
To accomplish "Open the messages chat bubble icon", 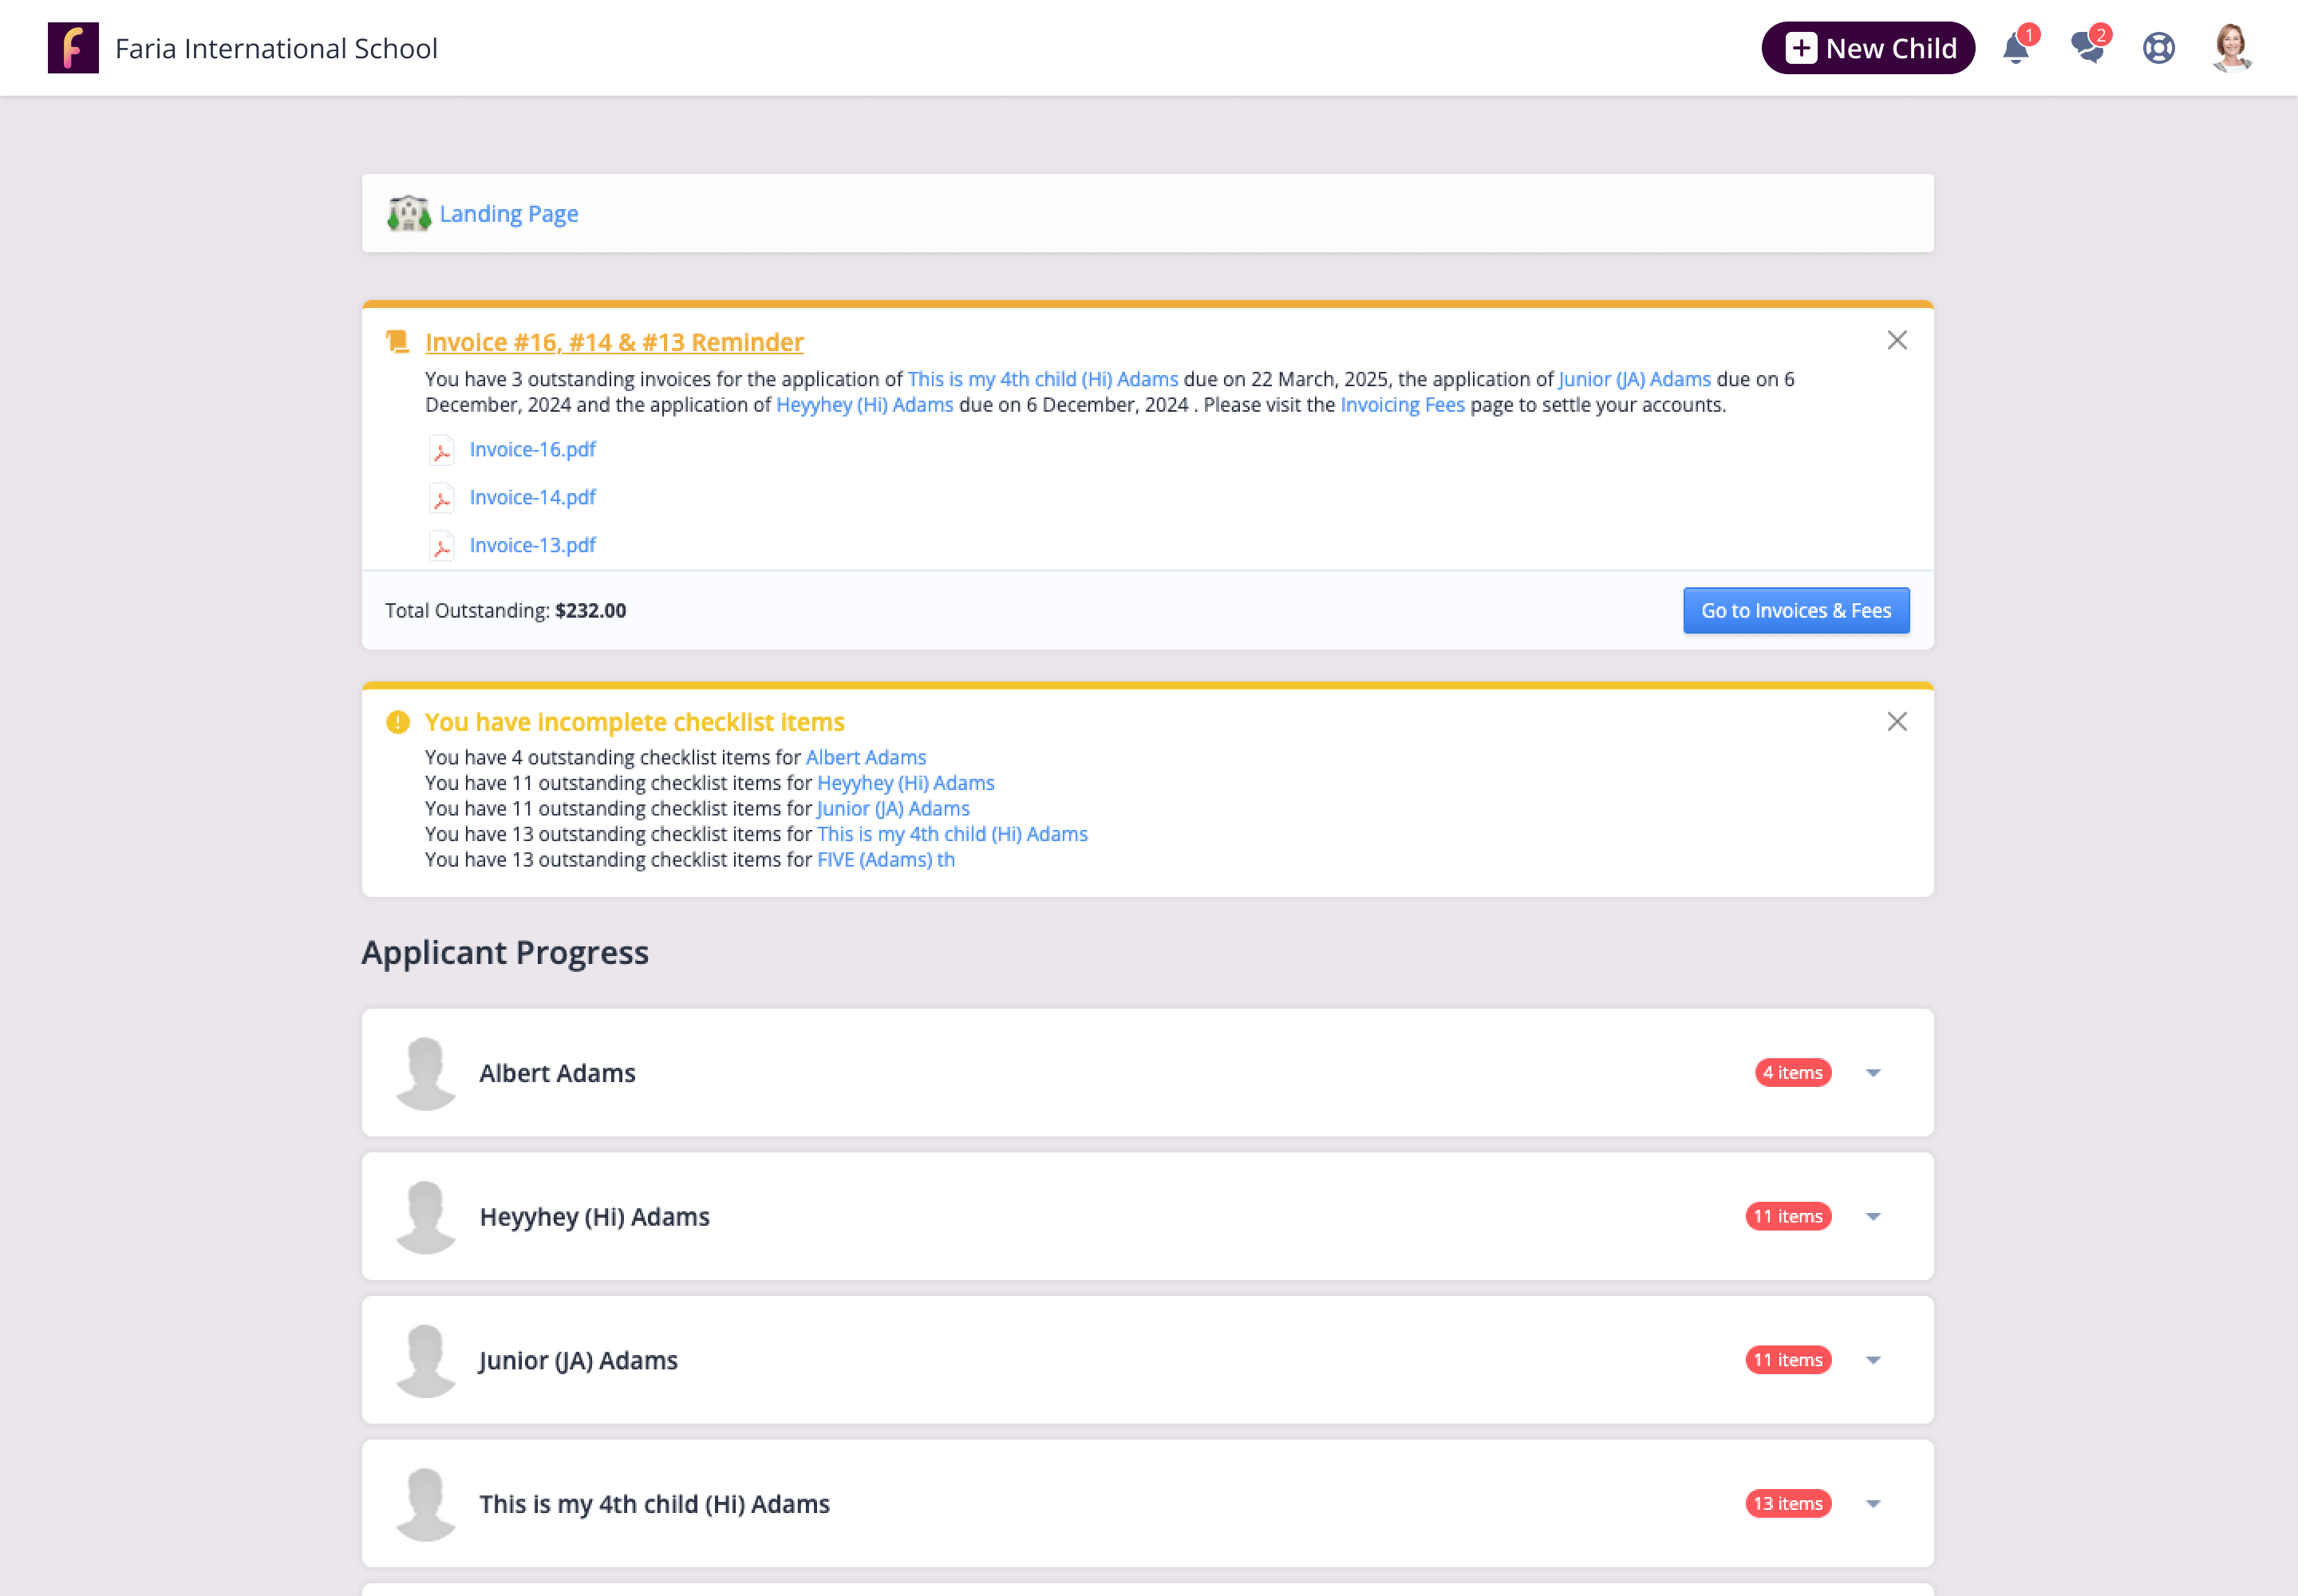I will coord(2087,48).
